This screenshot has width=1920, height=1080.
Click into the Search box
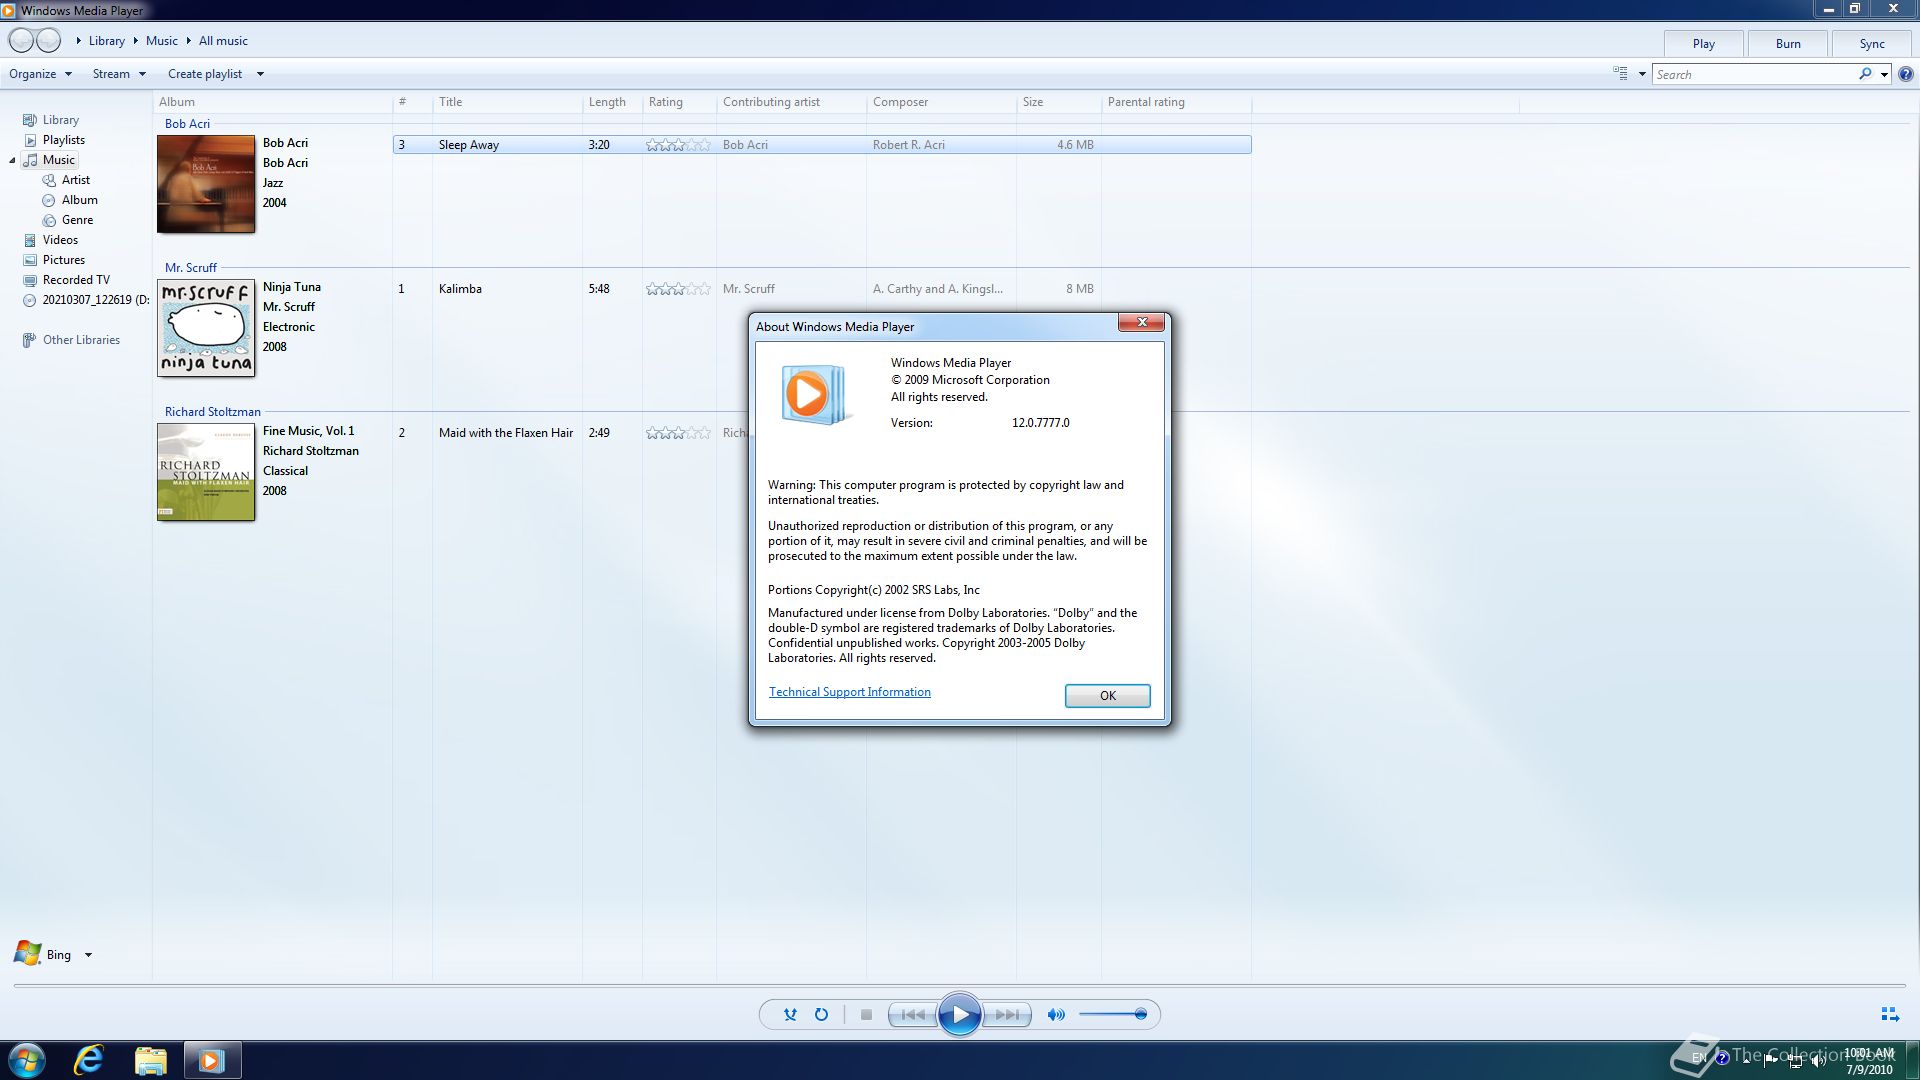(x=1755, y=74)
